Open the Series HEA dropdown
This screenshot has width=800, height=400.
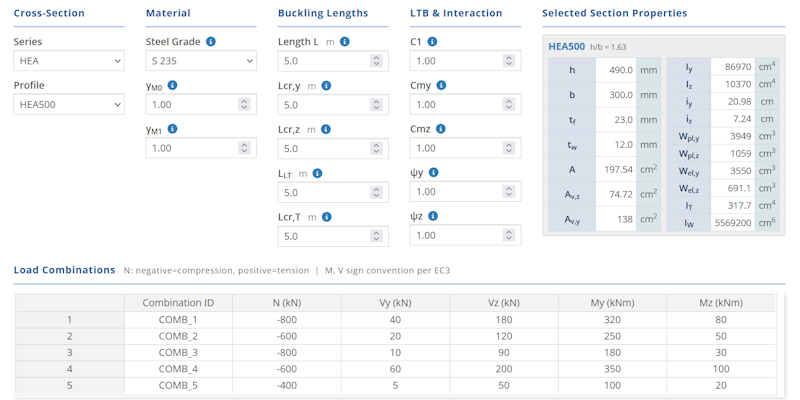tap(68, 61)
